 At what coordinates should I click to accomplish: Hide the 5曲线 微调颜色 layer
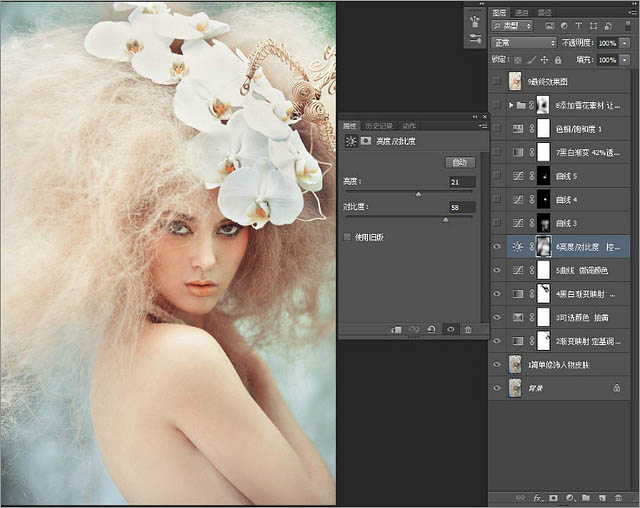coord(498,270)
